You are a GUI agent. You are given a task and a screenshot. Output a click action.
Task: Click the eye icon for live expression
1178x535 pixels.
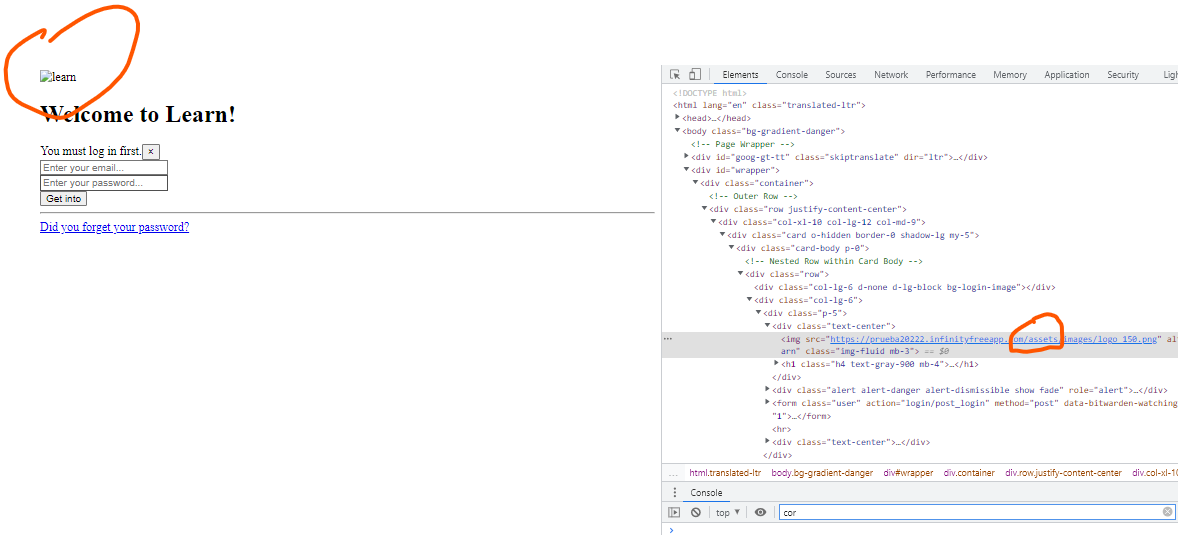[x=760, y=512]
